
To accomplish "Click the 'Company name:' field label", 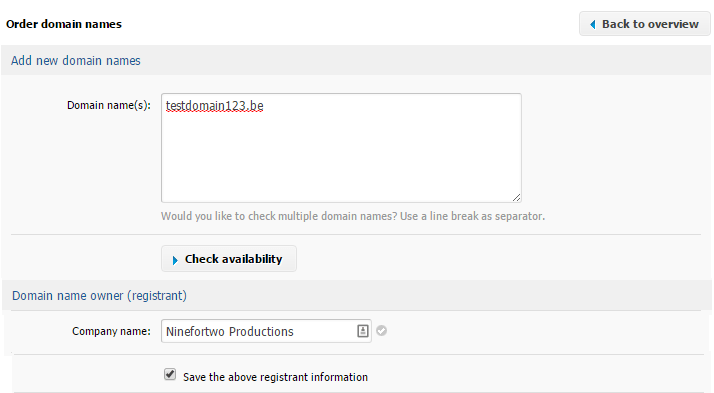I will point(111,331).
